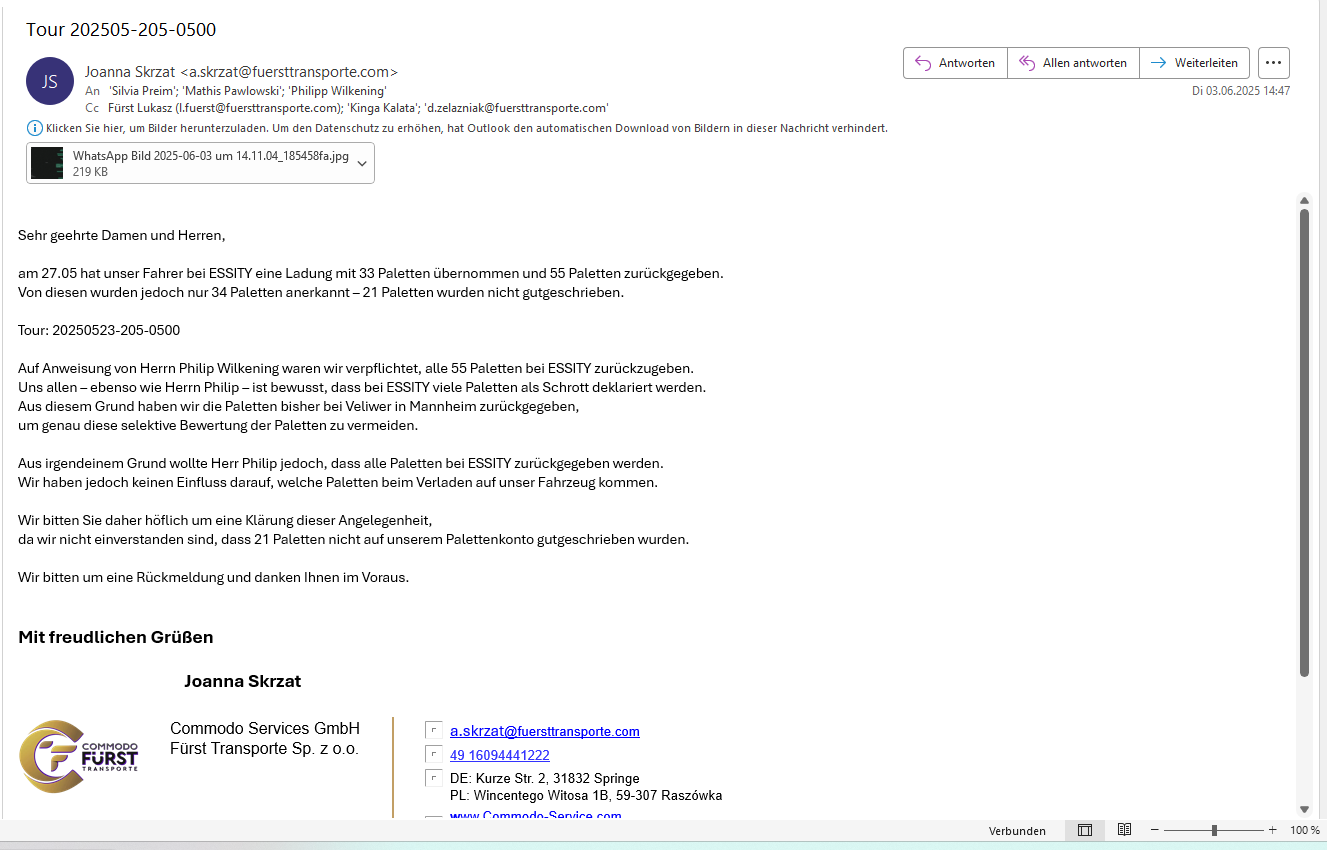The image size is (1327, 850).
Task: Switch to reading view icon in status bar
Action: (x=1124, y=830)
